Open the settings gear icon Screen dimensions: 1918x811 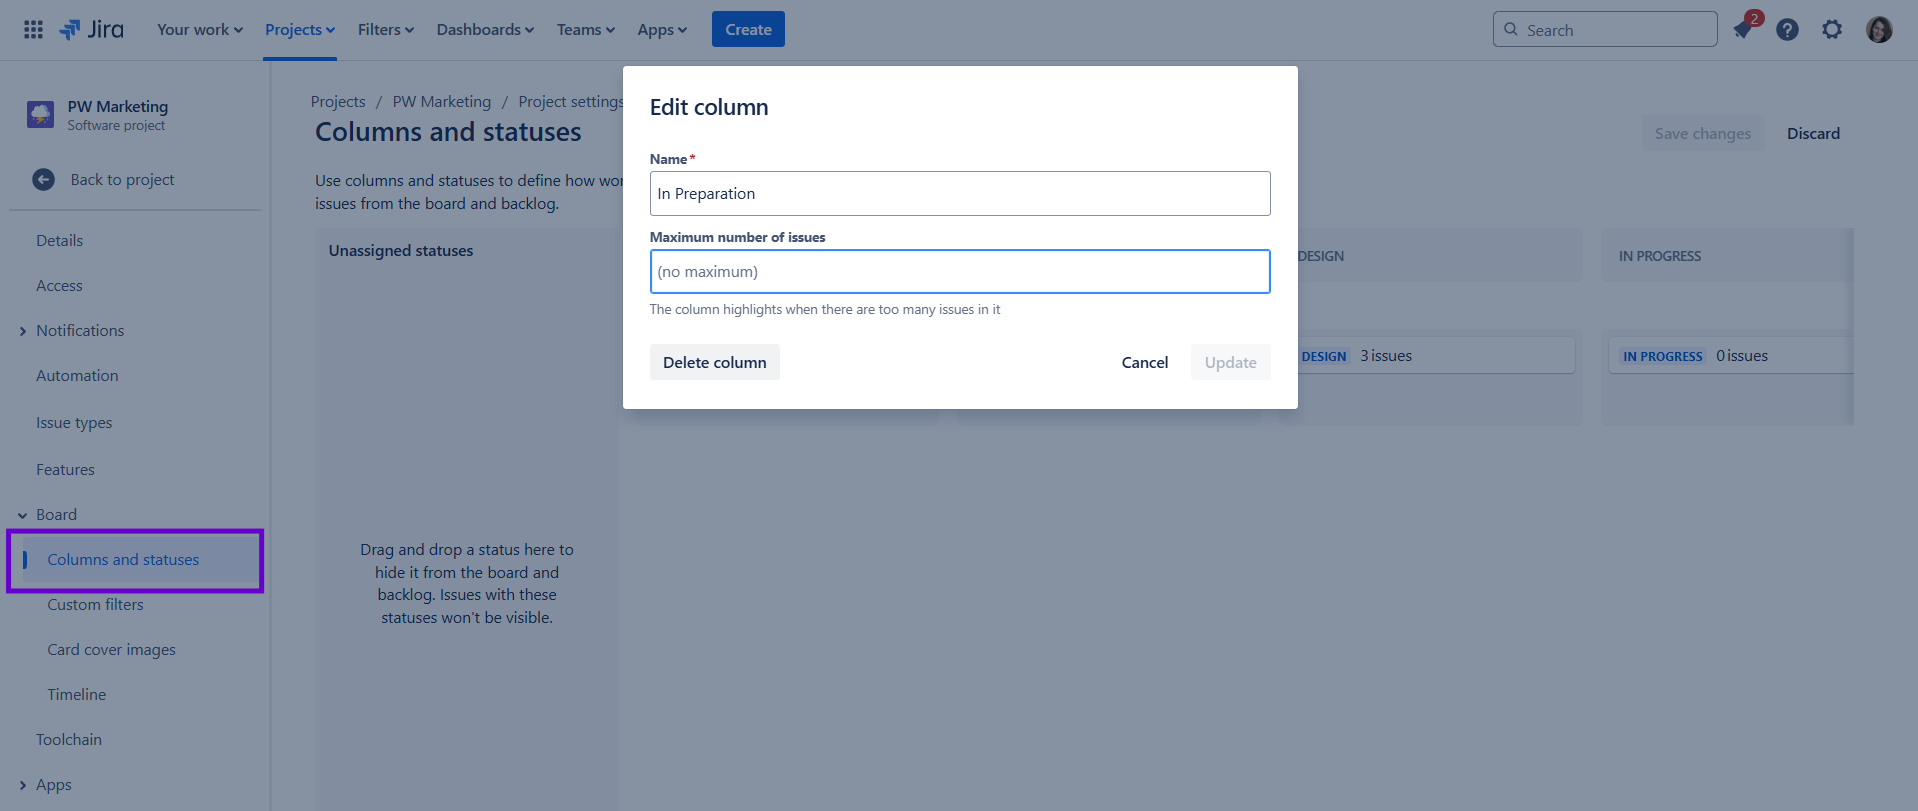pos(1832,30)
